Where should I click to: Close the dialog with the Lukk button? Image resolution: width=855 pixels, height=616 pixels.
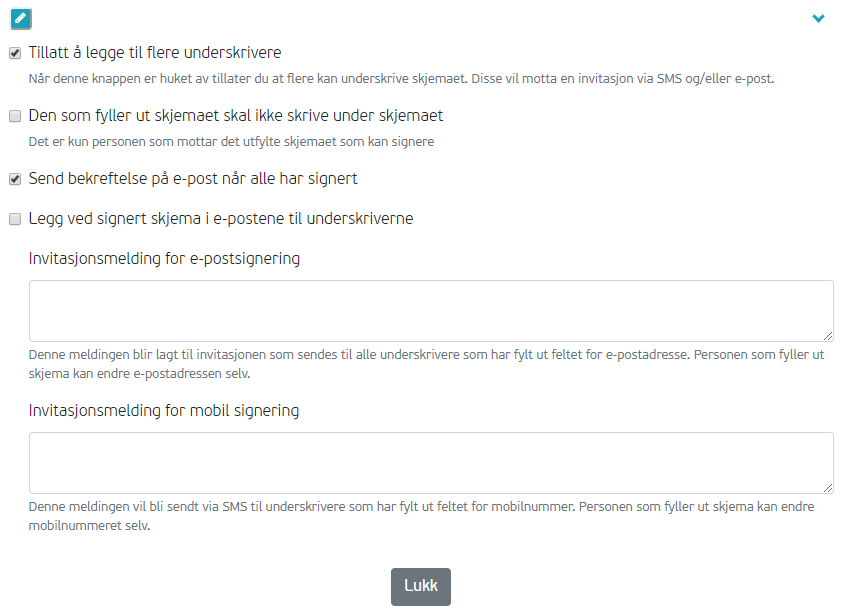pos(421,587)
